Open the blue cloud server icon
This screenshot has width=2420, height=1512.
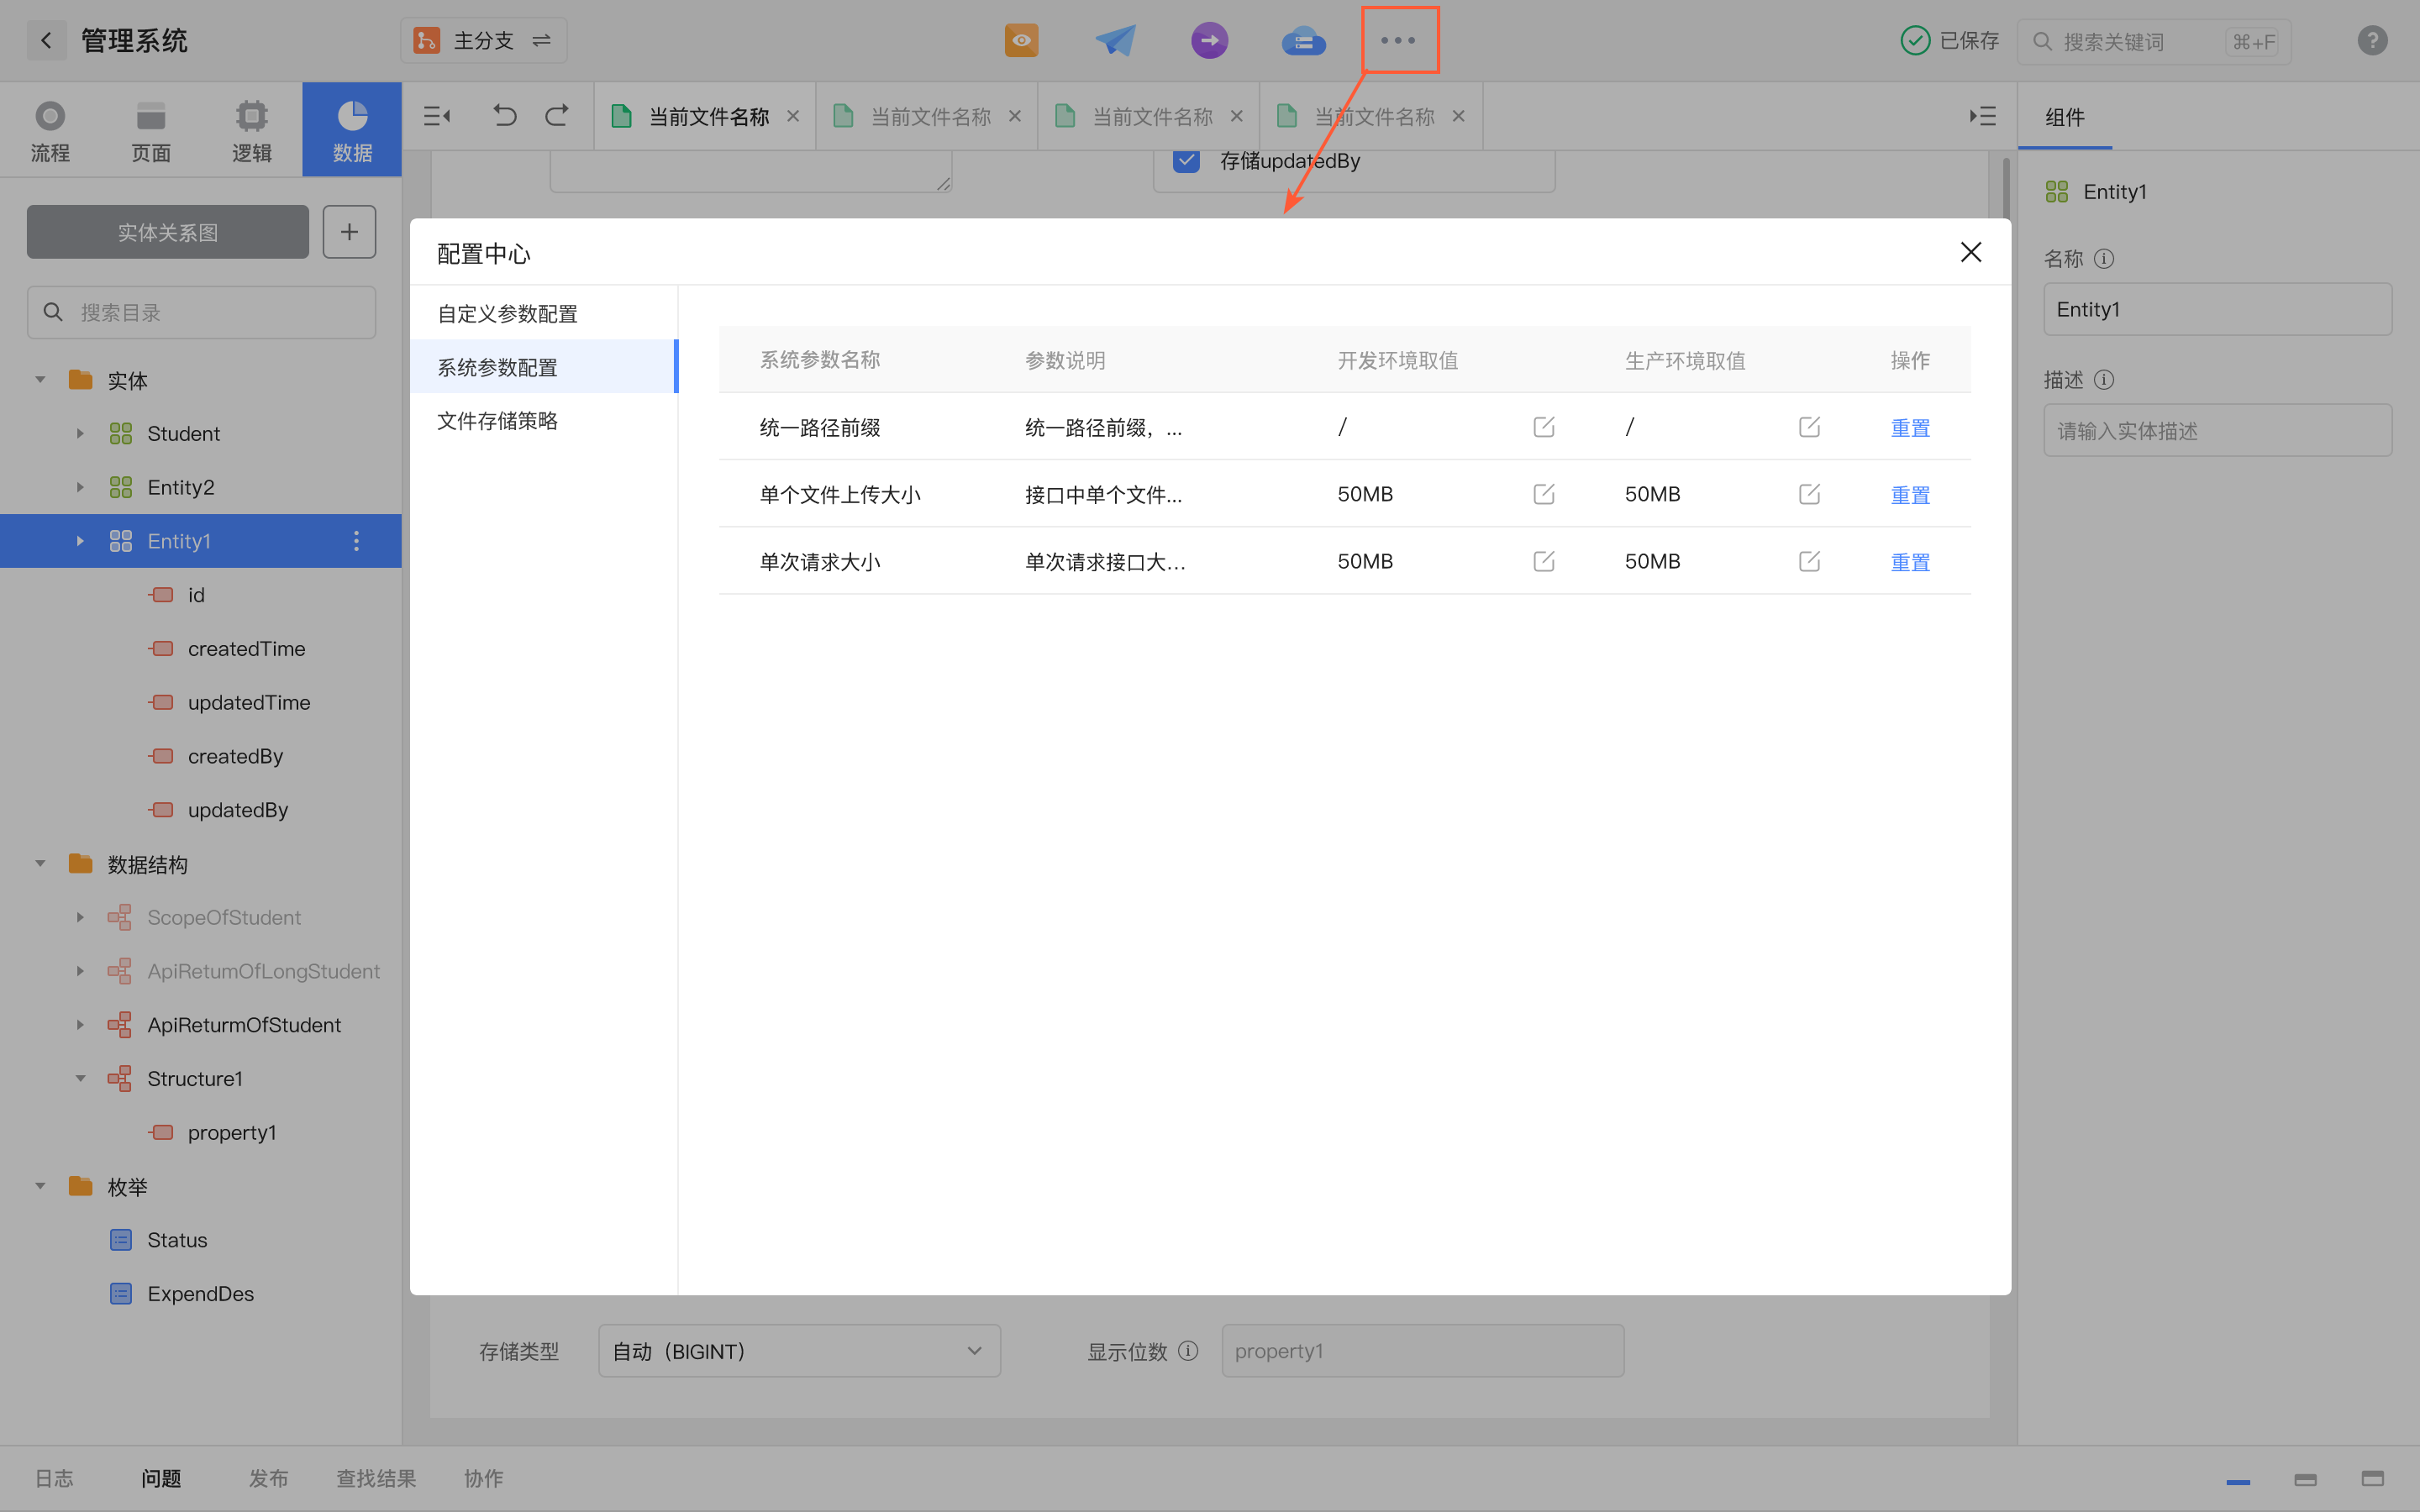1303,41
